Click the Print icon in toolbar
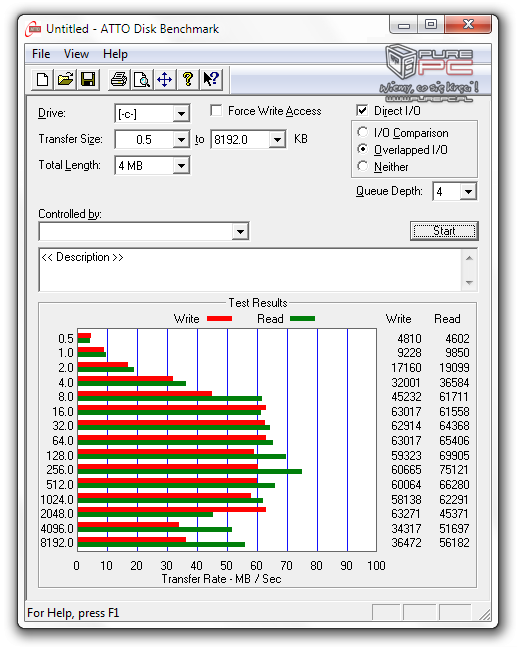 119,79
